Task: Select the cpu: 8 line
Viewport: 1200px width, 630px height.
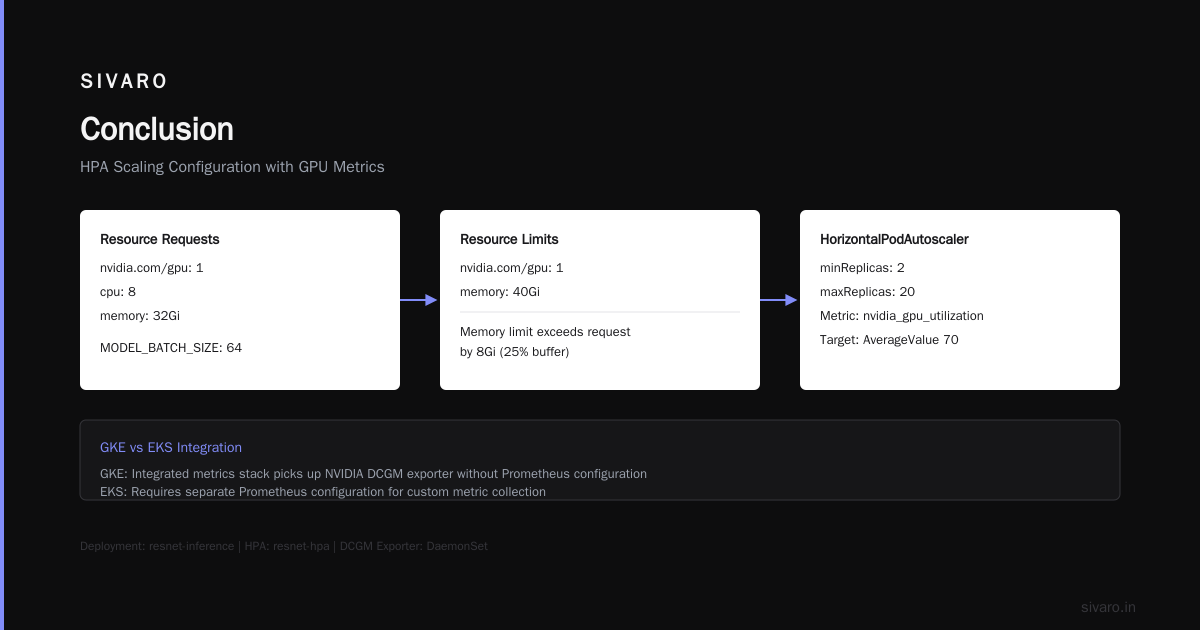Action: [x=118, y=292]
